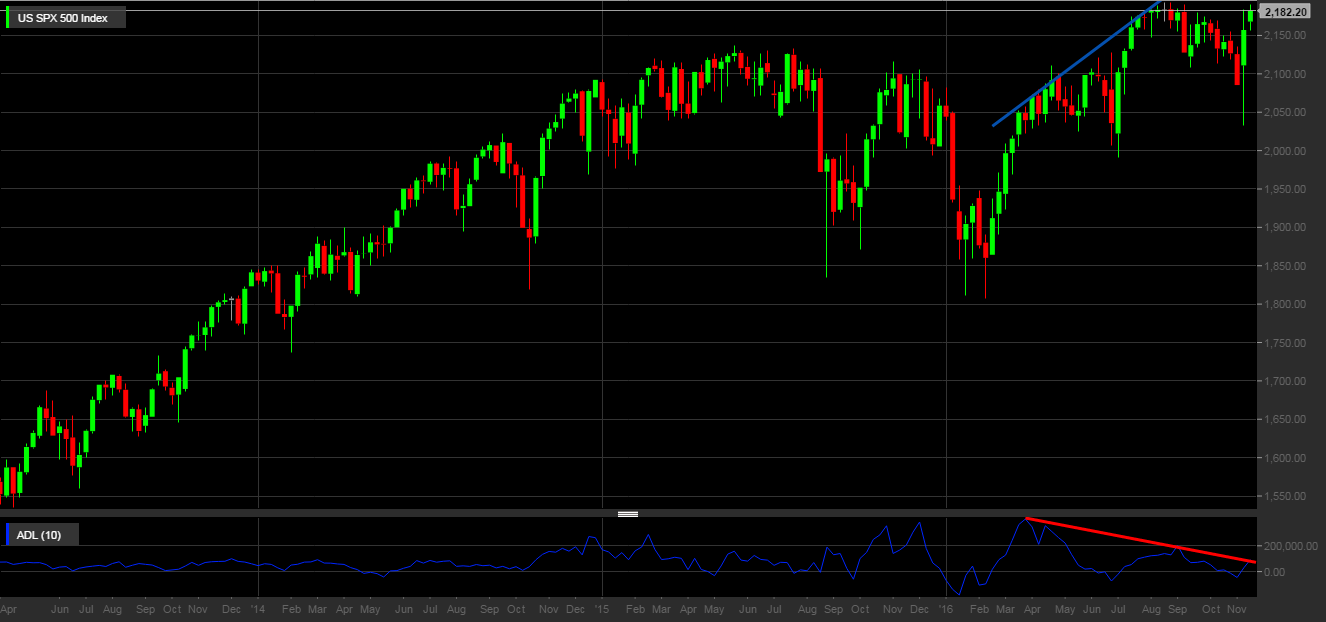Click the 1,550.00 price axis label
The width and height of the screenshot is (1326, 622).
1285,496
